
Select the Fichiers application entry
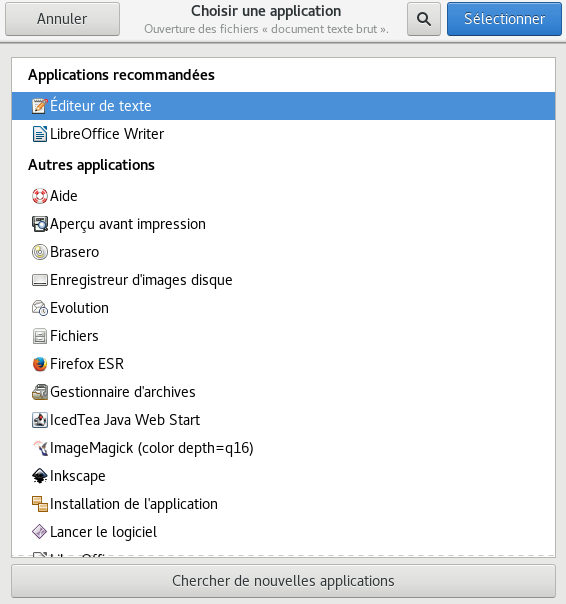[x=283, y=336]
